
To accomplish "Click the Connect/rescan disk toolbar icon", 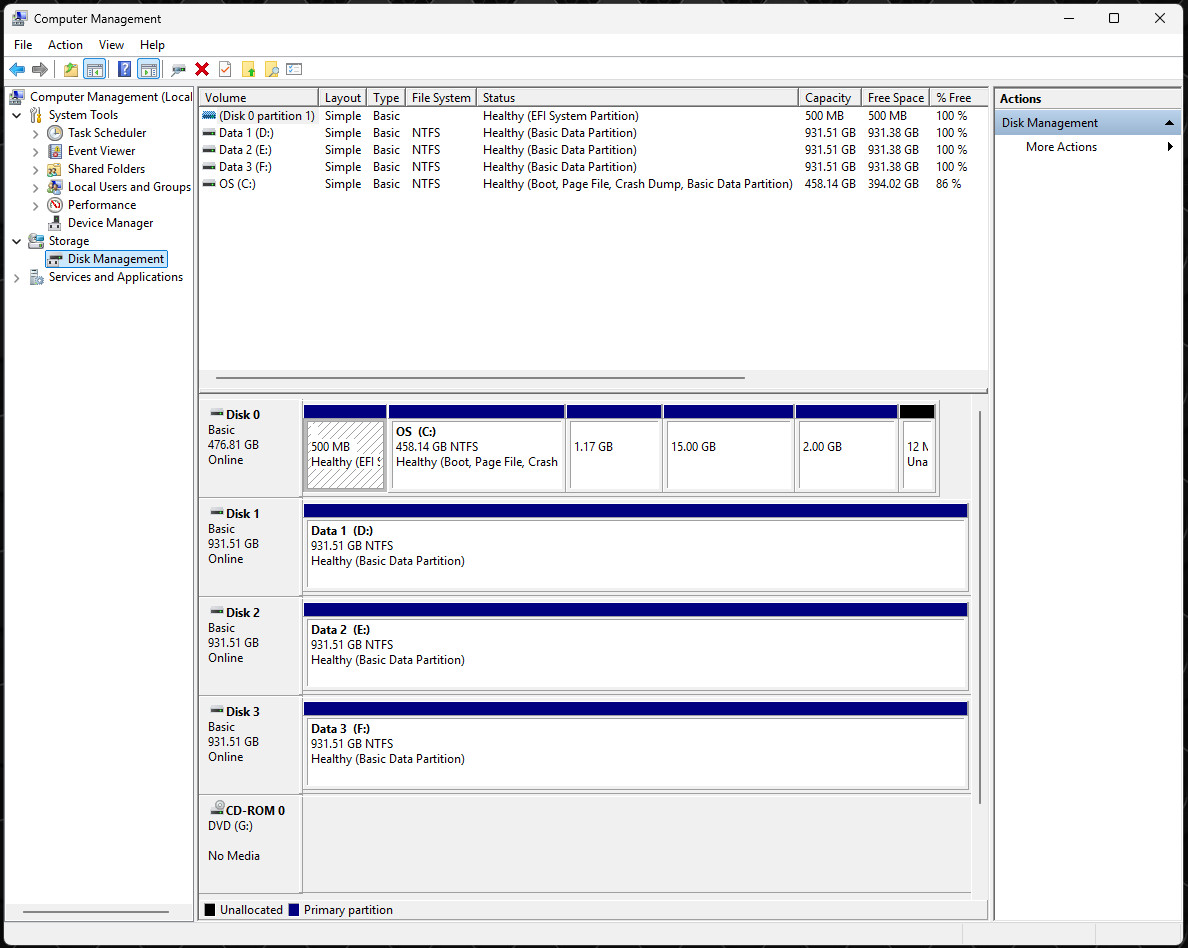I will [x=178, y=70].
